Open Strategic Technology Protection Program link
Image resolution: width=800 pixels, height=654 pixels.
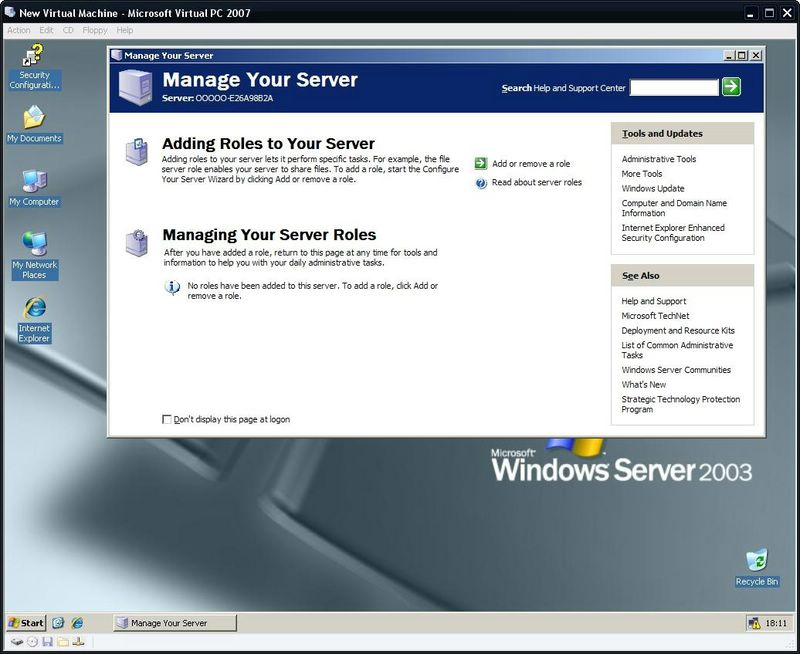pyautogui.click(x=681, y=404)
